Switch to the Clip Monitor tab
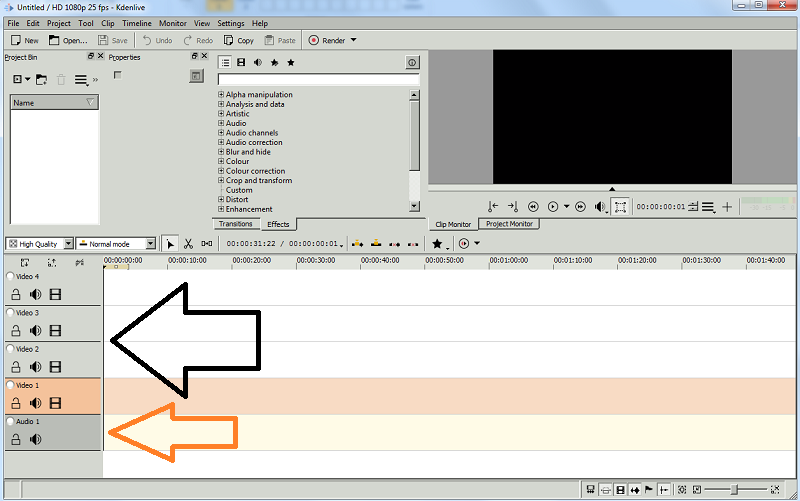The image size is (800, 501). coord(453,224)
